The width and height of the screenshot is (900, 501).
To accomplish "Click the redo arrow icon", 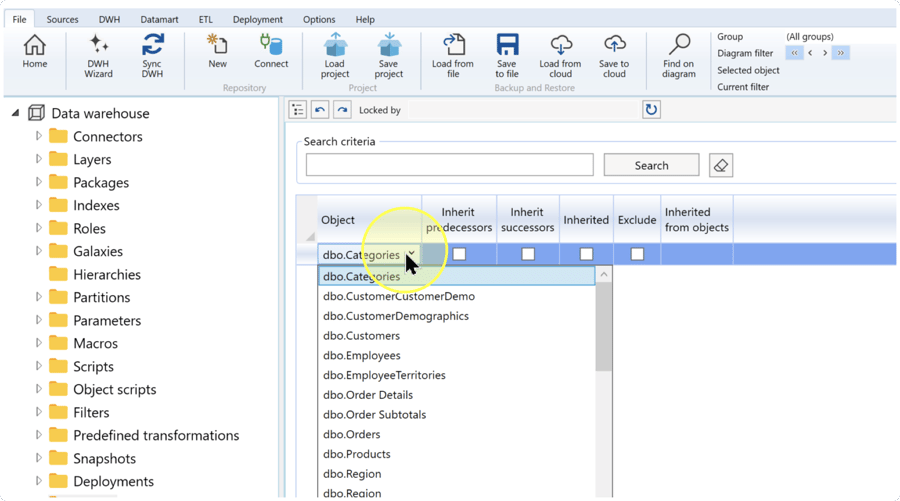I will (x=342, y=110).
